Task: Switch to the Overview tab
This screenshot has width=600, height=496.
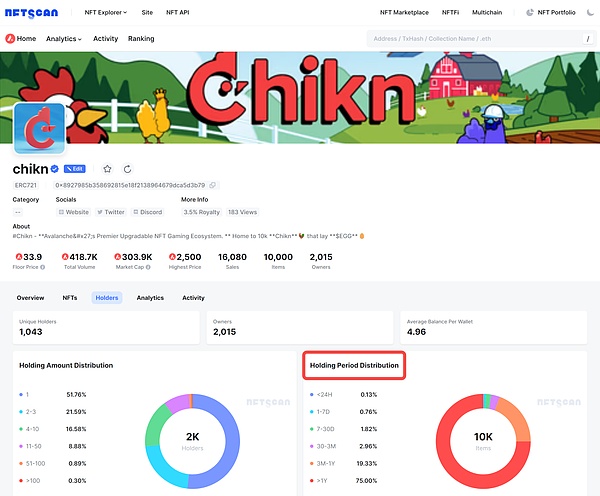Action: pyautogui.click(x=30, y=297)
